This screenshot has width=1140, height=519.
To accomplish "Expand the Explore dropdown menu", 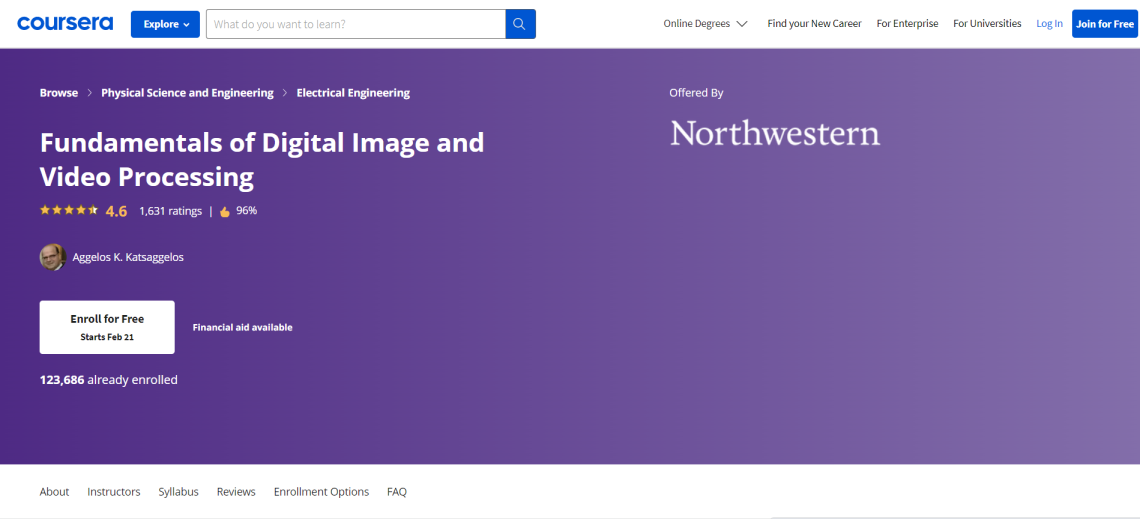I will point(165,24).
